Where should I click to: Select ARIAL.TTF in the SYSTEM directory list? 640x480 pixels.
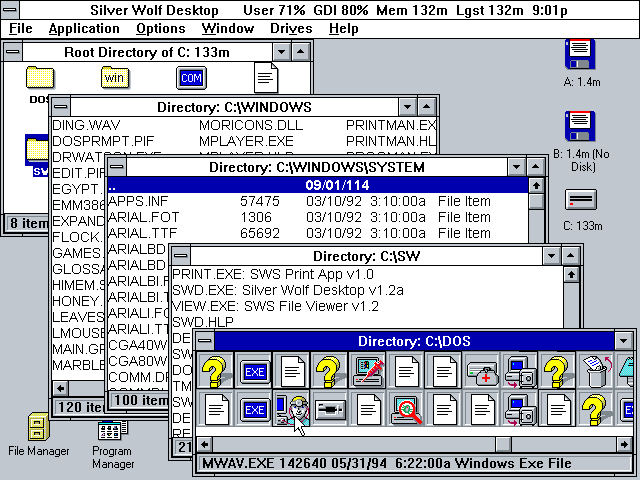tap(142, 233)
